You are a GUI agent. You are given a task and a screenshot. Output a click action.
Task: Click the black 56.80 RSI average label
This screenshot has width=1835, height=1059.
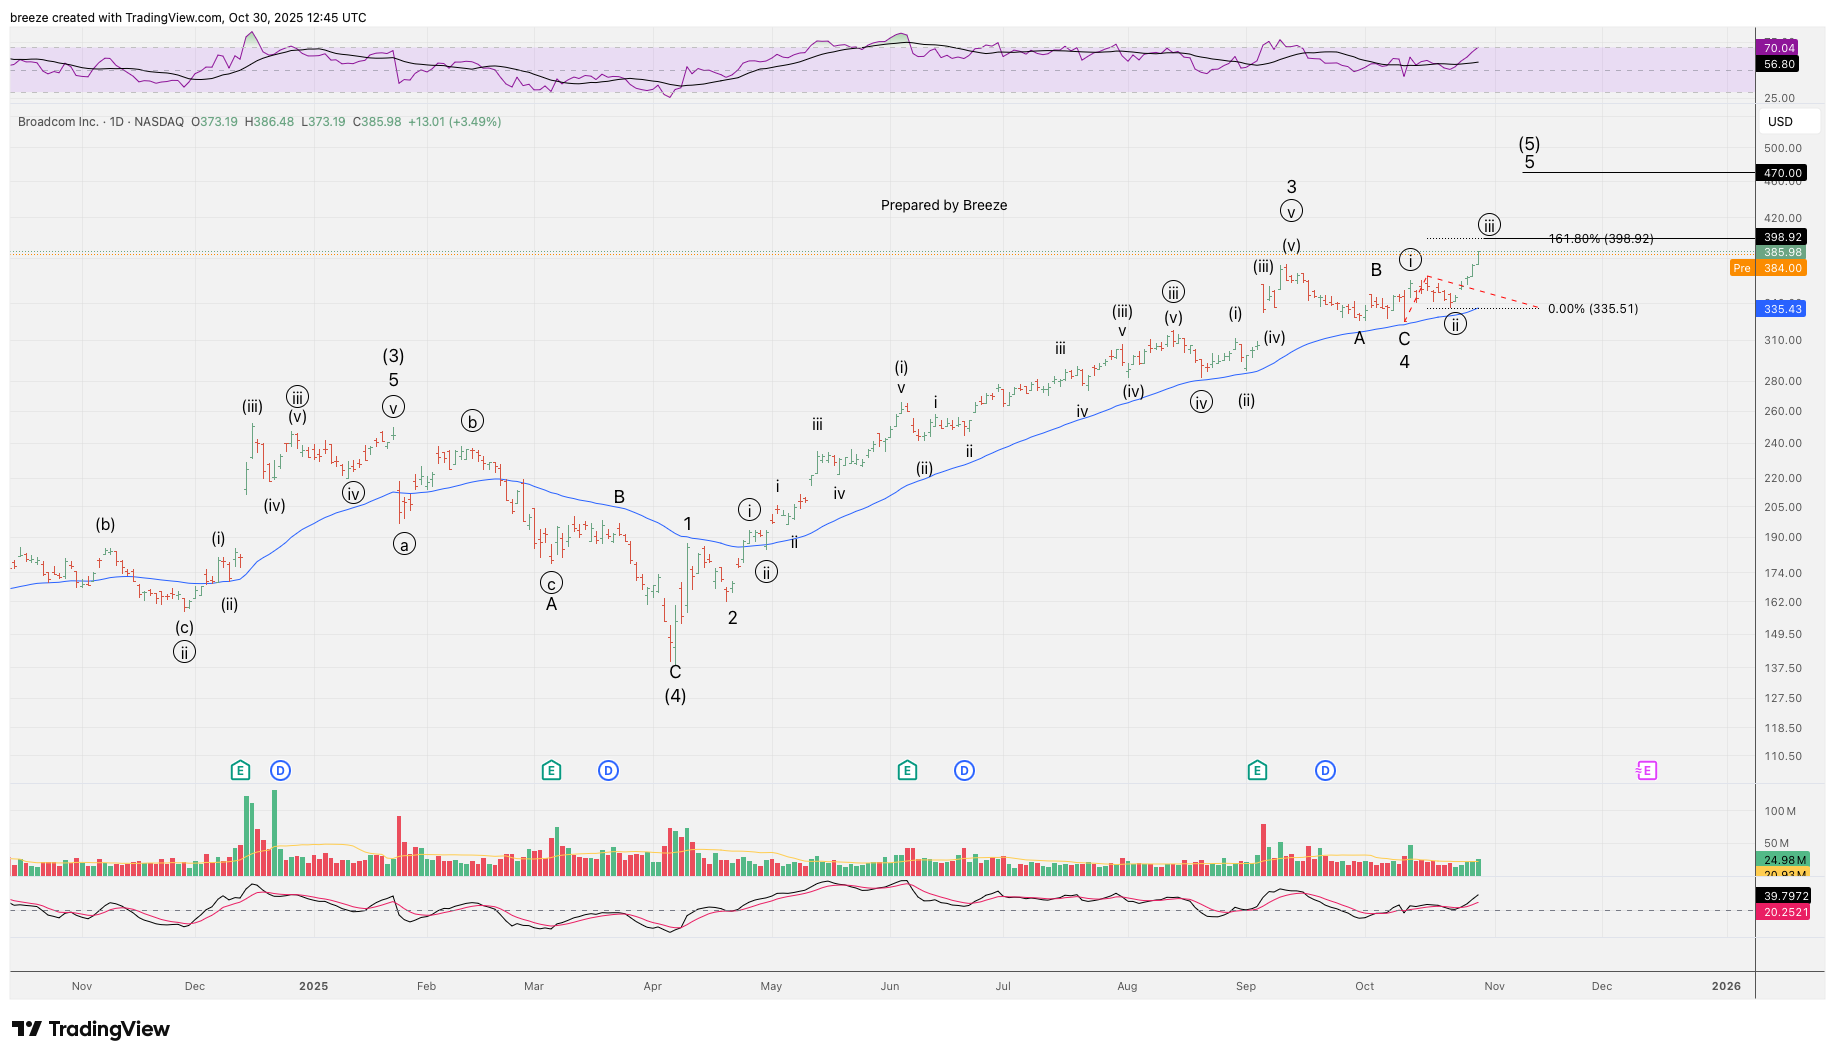pyautogui.click(x=1779, y=64)
